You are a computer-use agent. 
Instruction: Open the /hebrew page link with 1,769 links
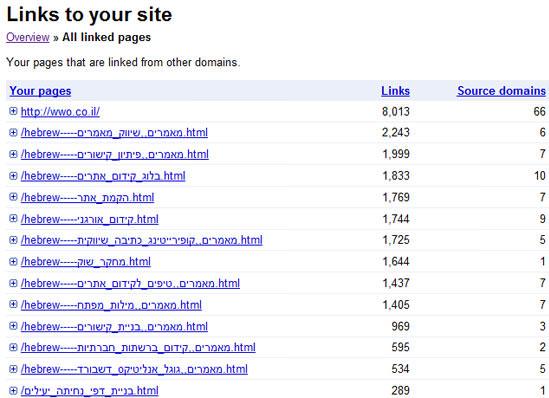87,198
